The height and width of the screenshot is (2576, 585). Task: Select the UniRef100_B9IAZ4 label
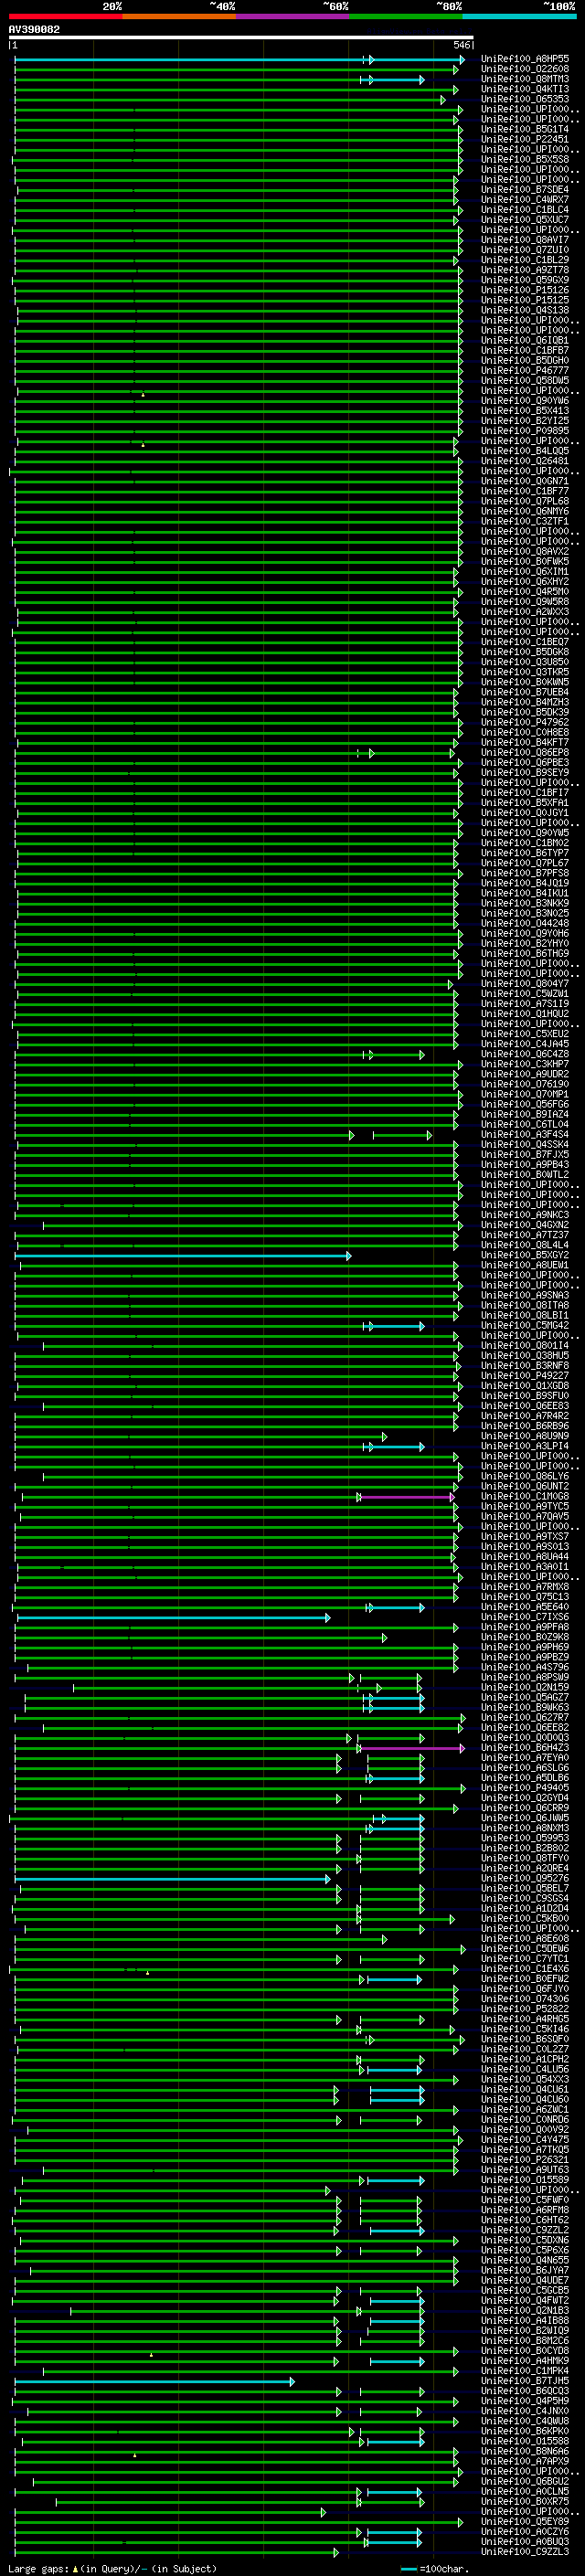[x=525, y=1114]
